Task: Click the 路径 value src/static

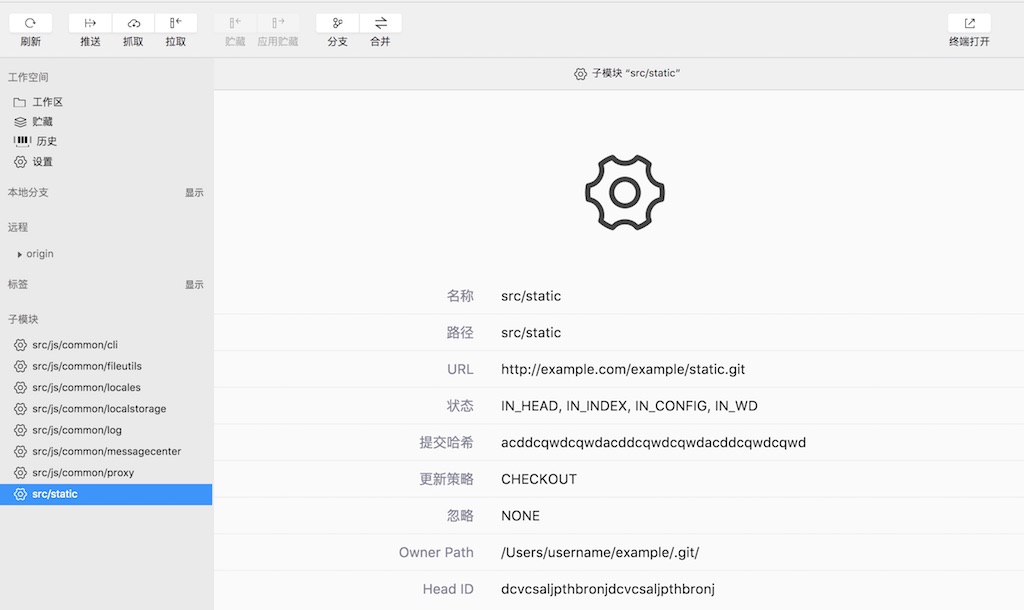Action: pyautogui.click(x=531, y=332)
